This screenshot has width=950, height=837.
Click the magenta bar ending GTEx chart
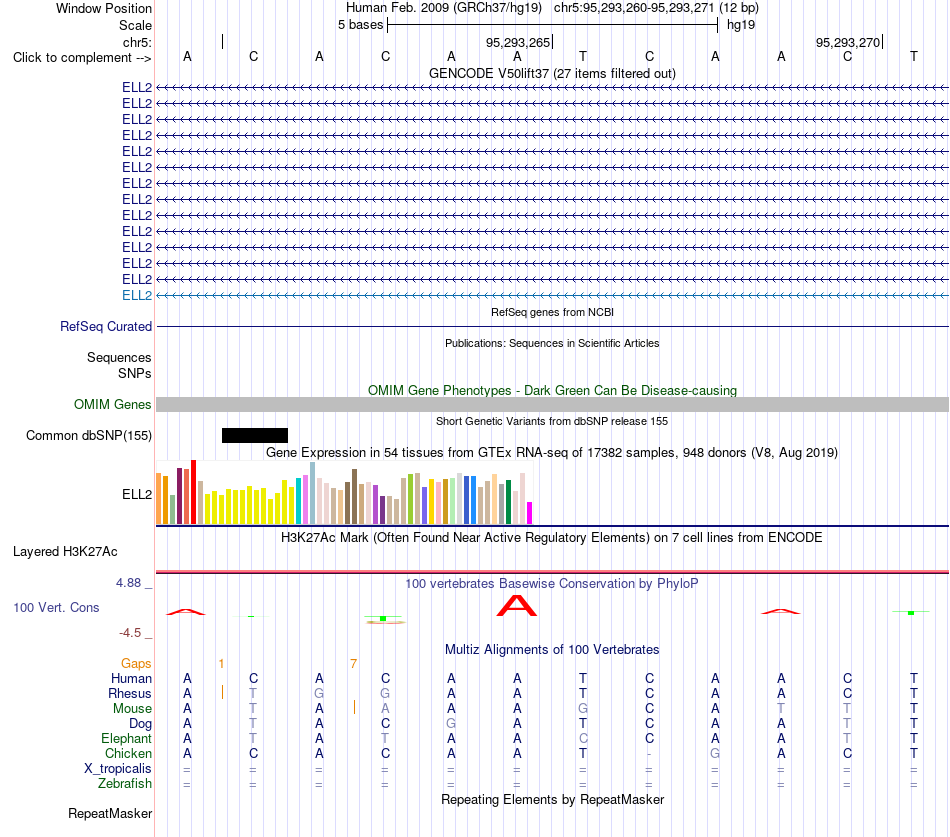point(530,513)
